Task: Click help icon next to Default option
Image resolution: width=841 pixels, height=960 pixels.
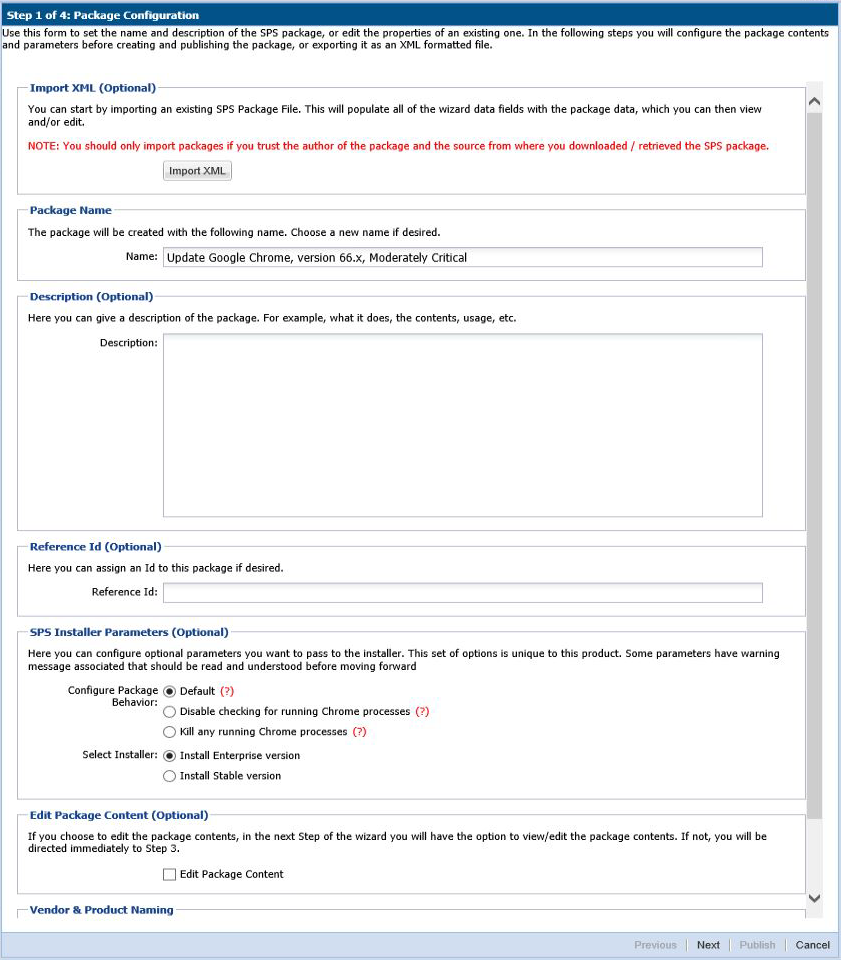Action: (x=227, y=691)
